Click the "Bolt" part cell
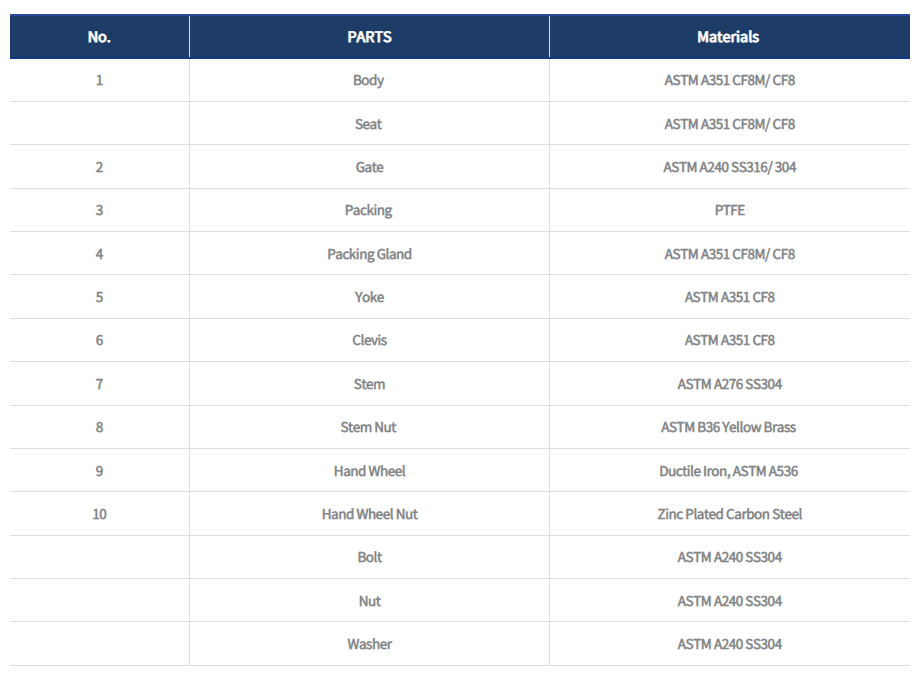This screenshot has width=922, height=684. pyautogui.click(x=369, y=557)
